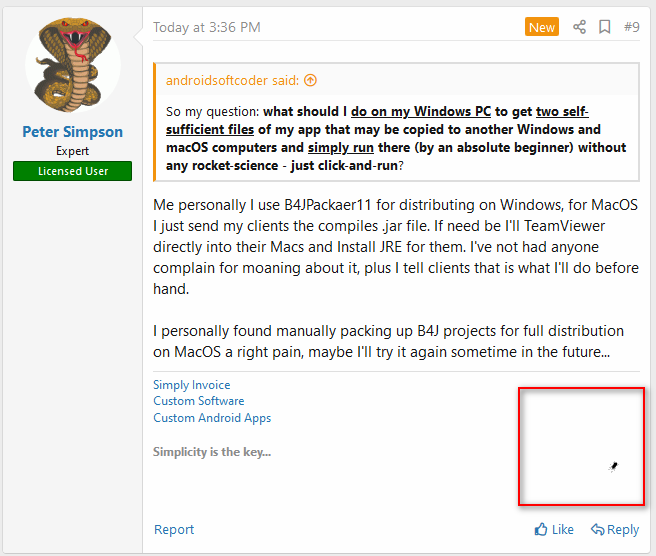Click the Reply arrow icon
656x556 pixels.
tap(597, 530)
